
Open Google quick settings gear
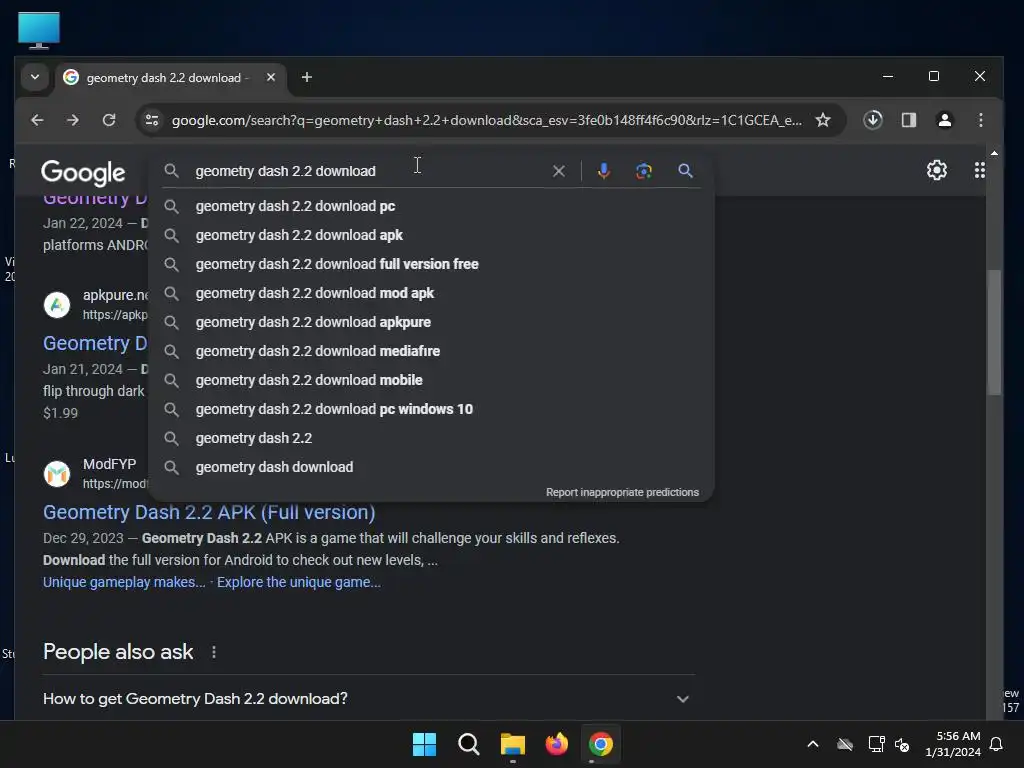[x=936, y=170]
